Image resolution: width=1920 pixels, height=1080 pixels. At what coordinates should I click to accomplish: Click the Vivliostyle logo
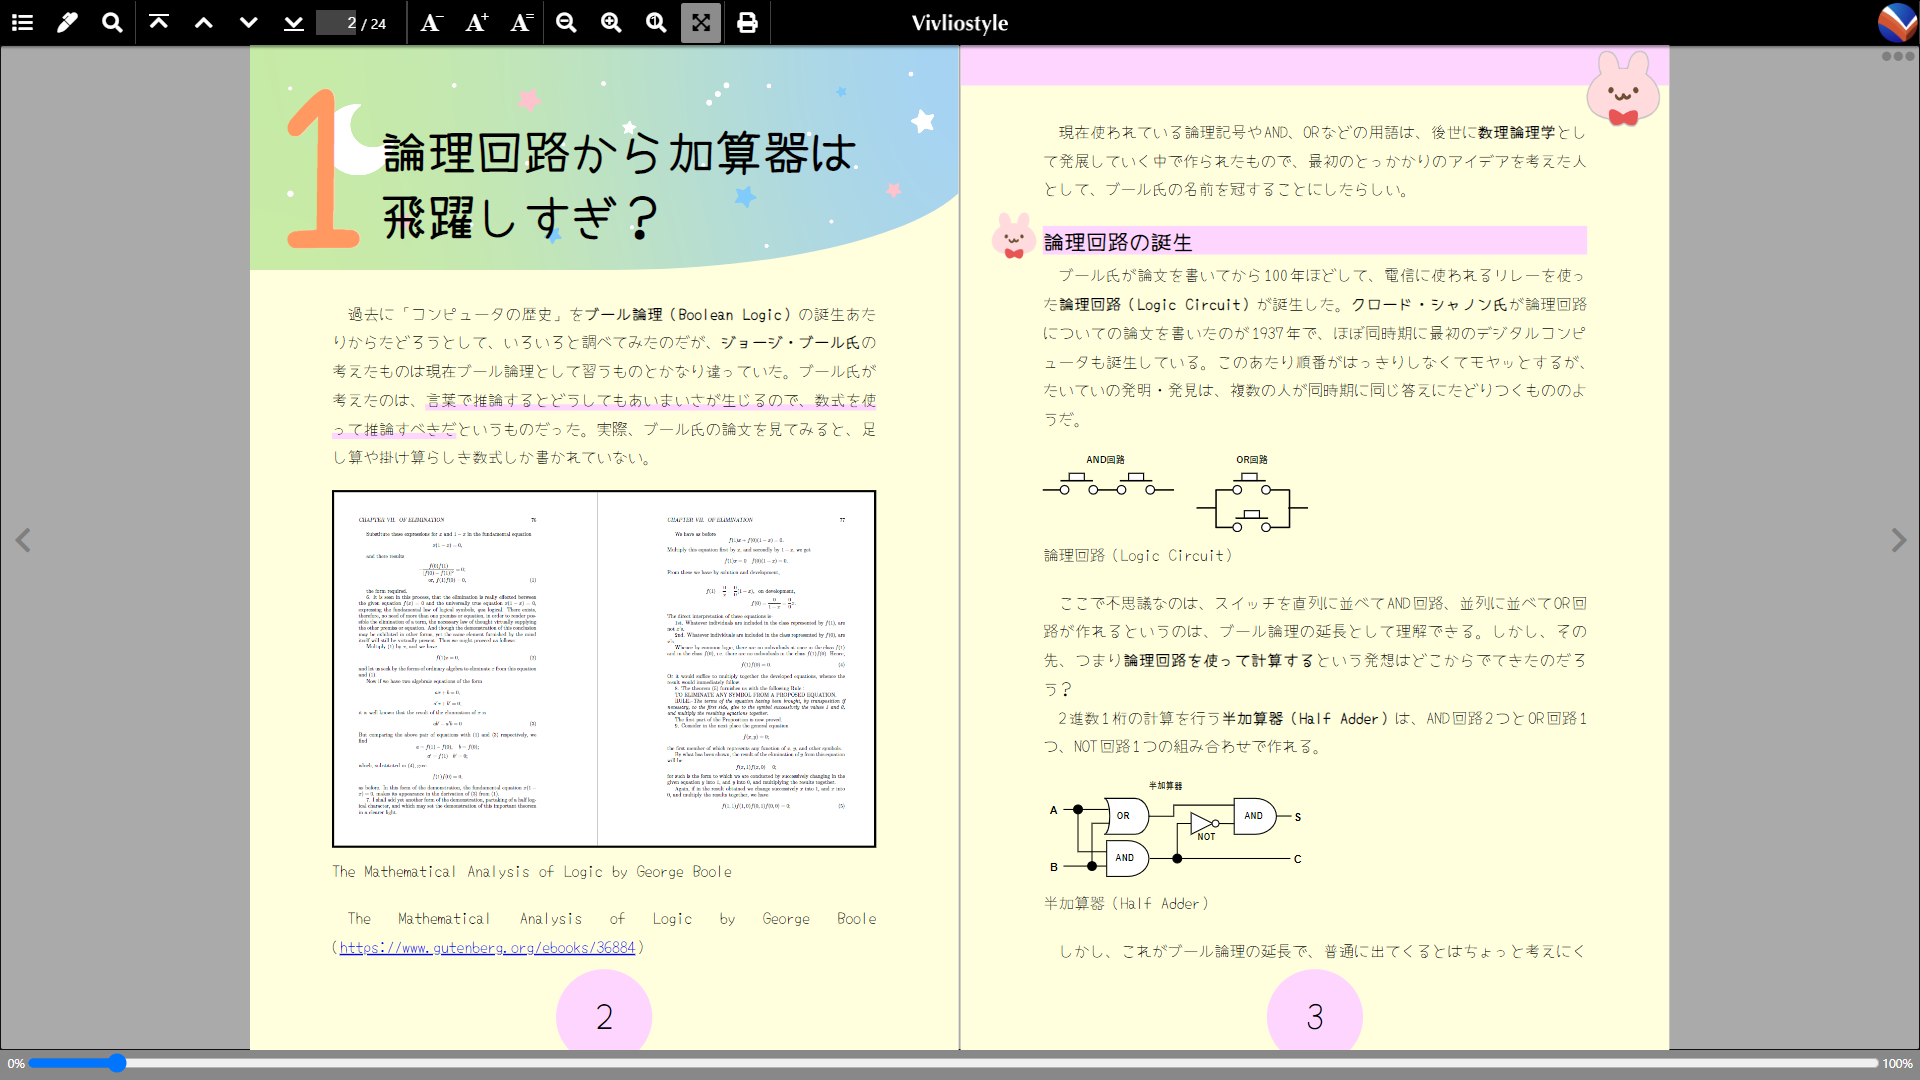[1896, 22]
